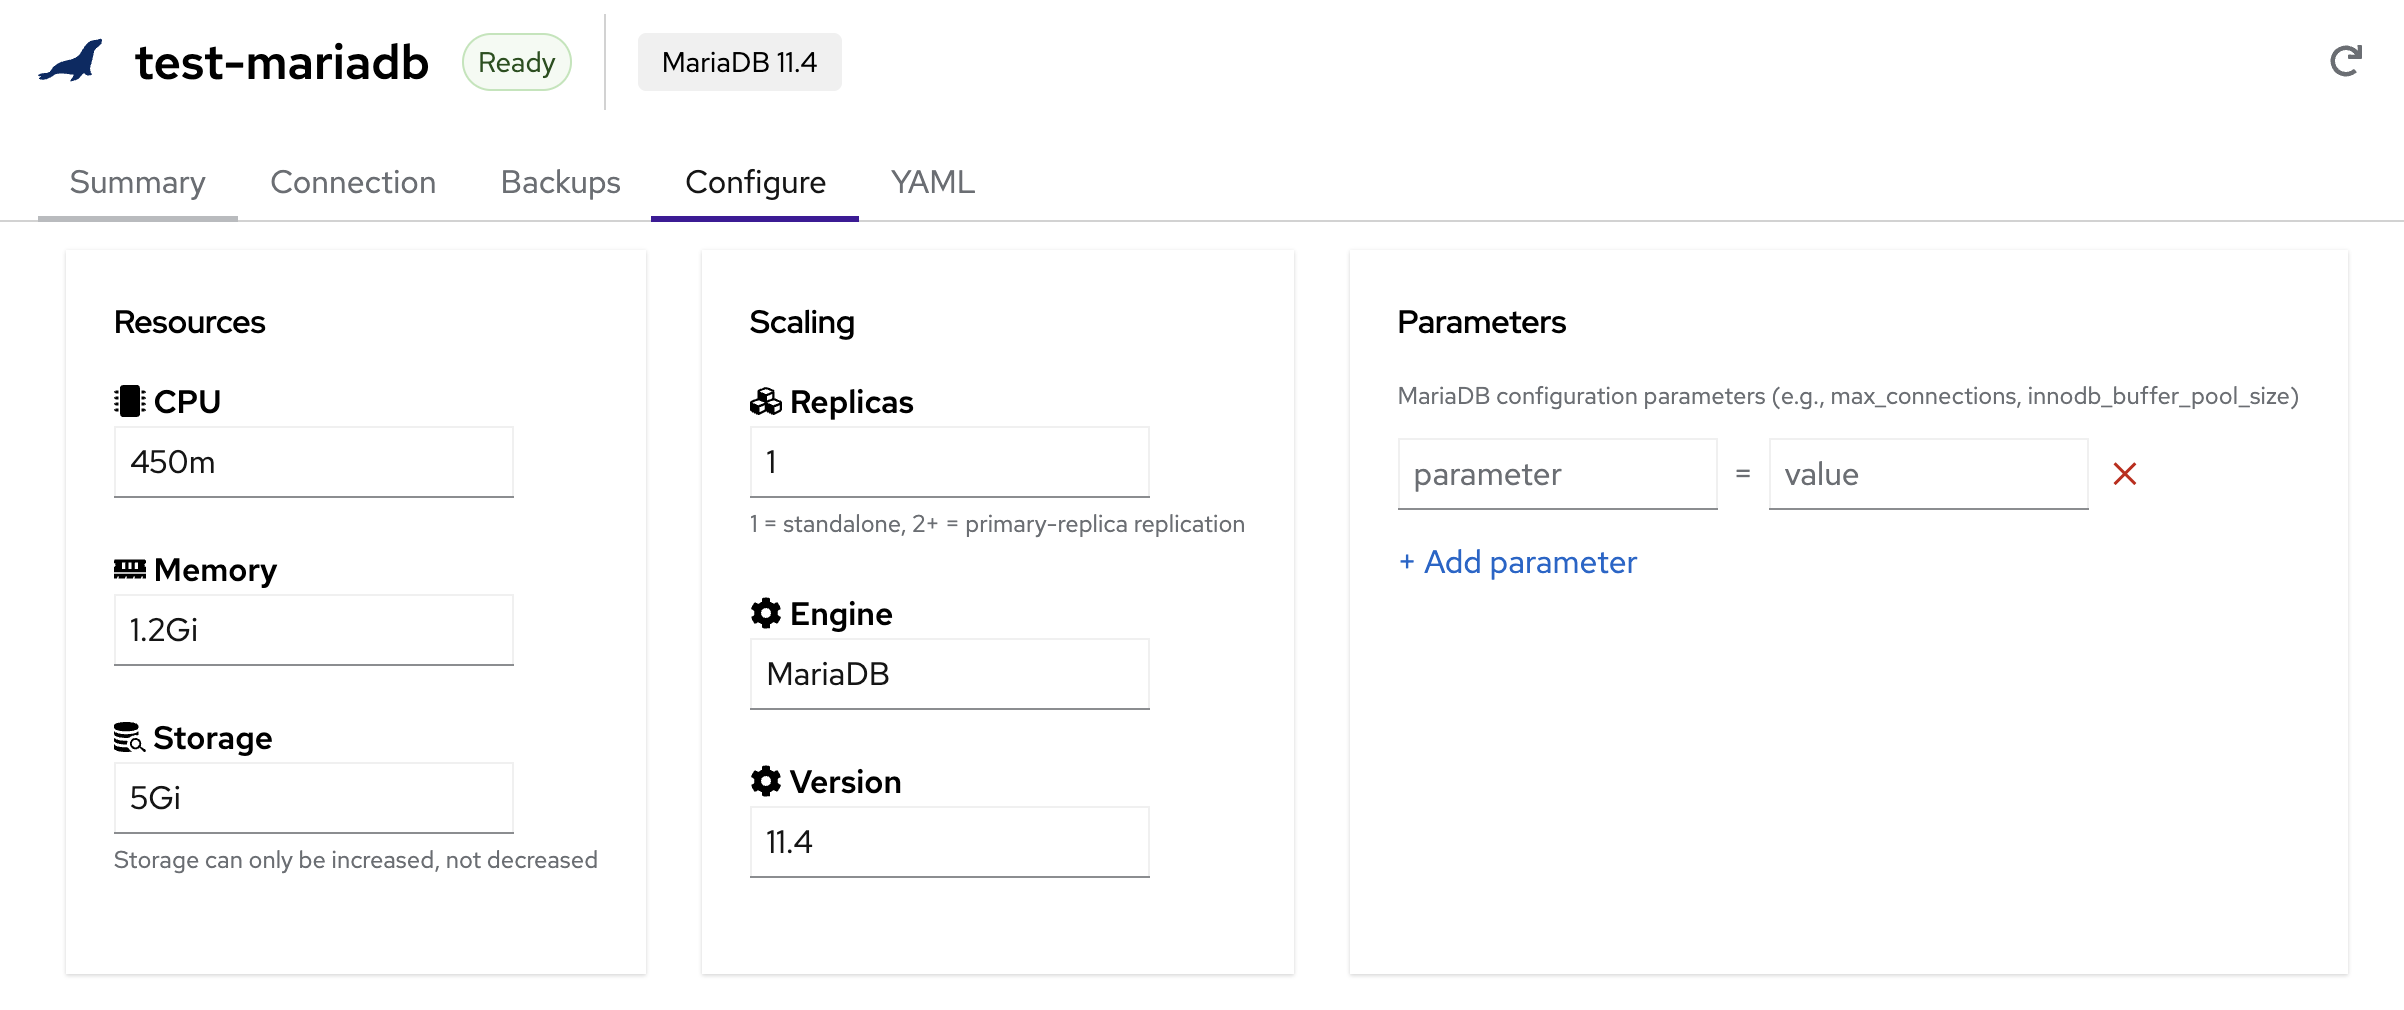The height and width of the screenshot is (1010, 2404).
Task: Remove the parameter row with red X
Action: click(x=2124, y=474)
